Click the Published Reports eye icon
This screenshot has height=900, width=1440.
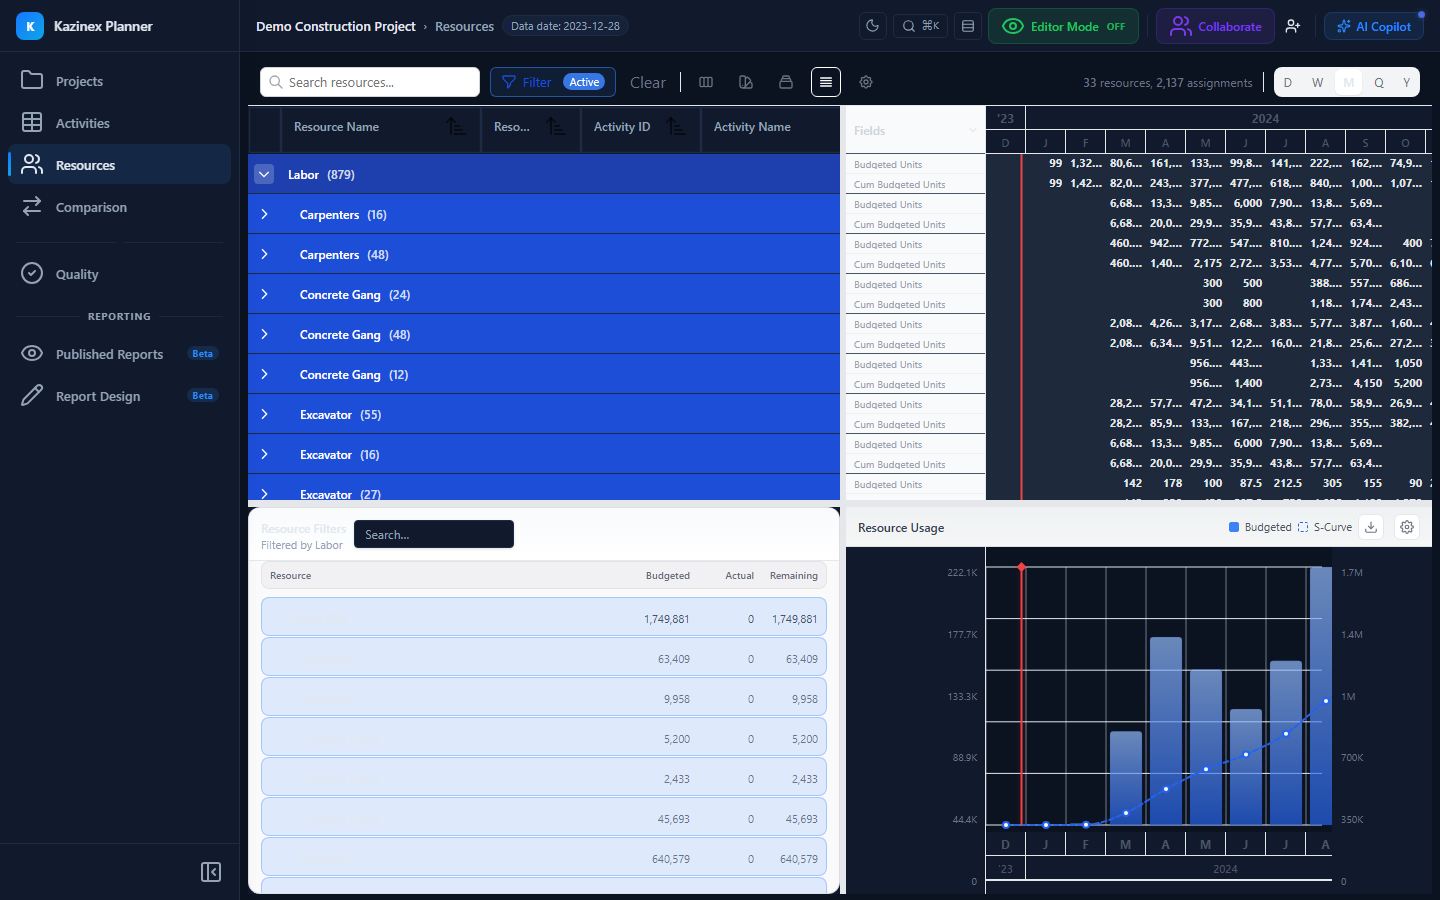pos(32,353)
